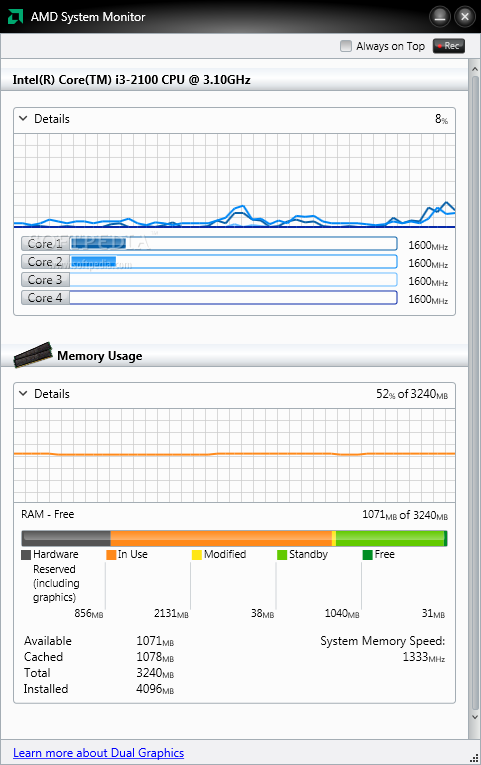Click the Available 1071MB value
Screen dimensions: 481x765
[x=155, y=641]
